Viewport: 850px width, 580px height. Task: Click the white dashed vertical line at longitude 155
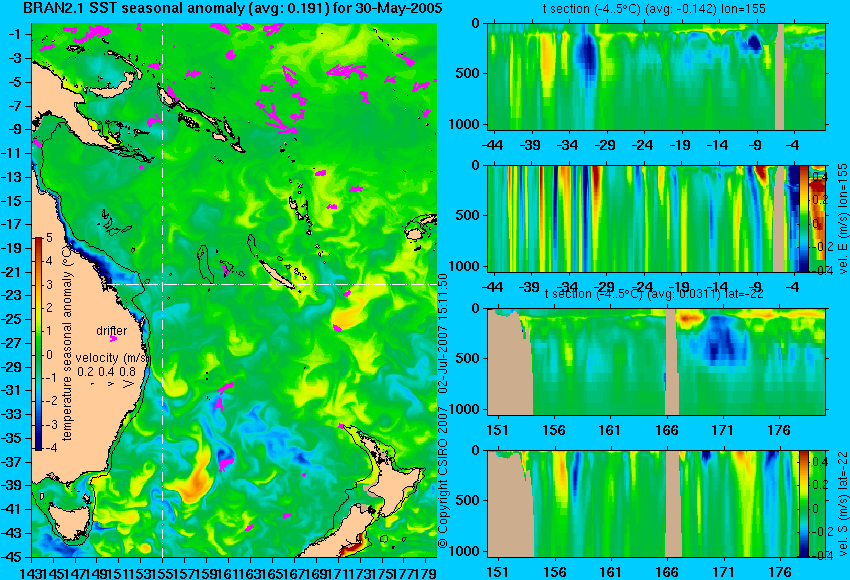coord(163,290)
